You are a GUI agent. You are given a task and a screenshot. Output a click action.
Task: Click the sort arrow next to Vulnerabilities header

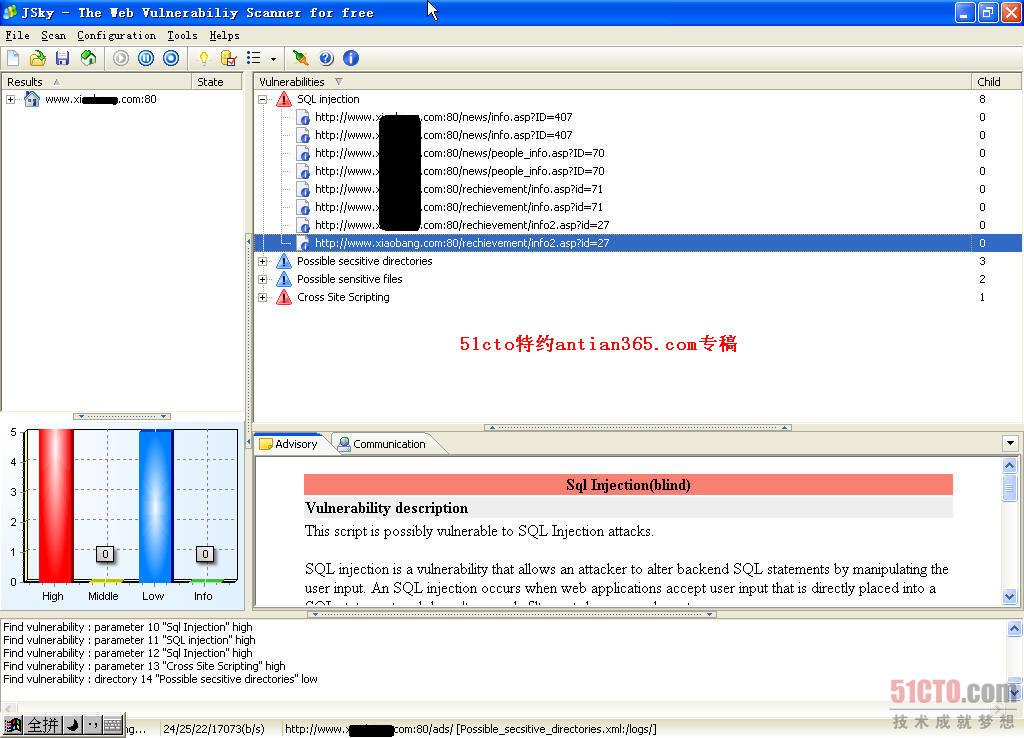pos(338,82)
